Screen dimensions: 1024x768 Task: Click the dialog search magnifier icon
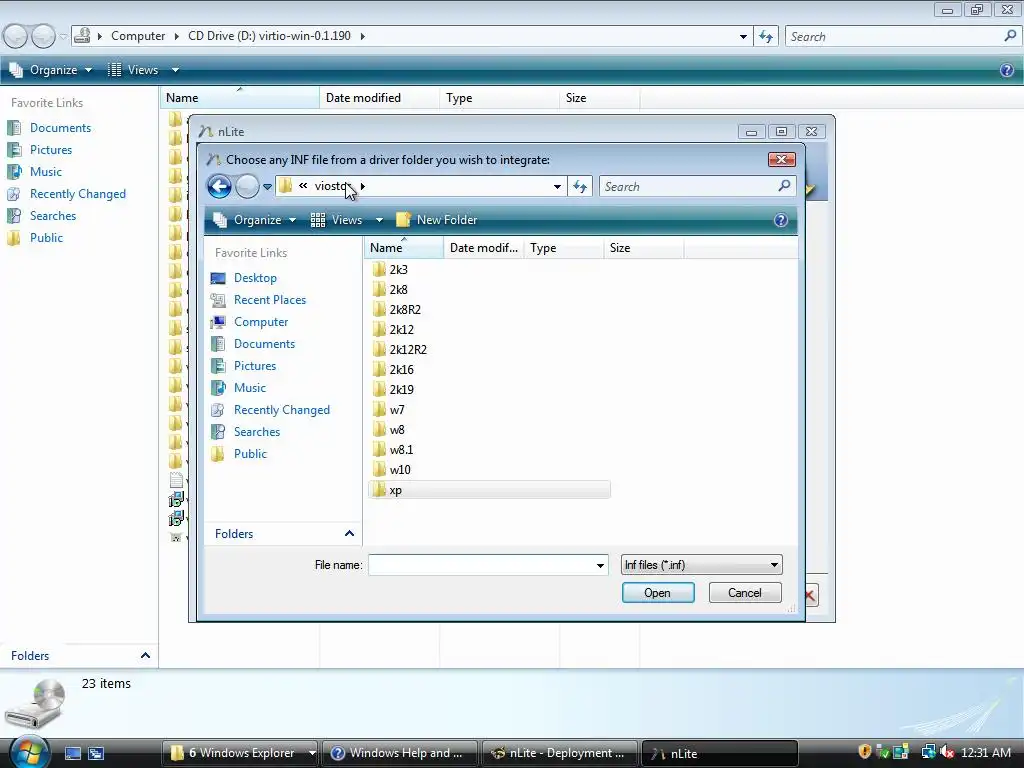[784, 186]
